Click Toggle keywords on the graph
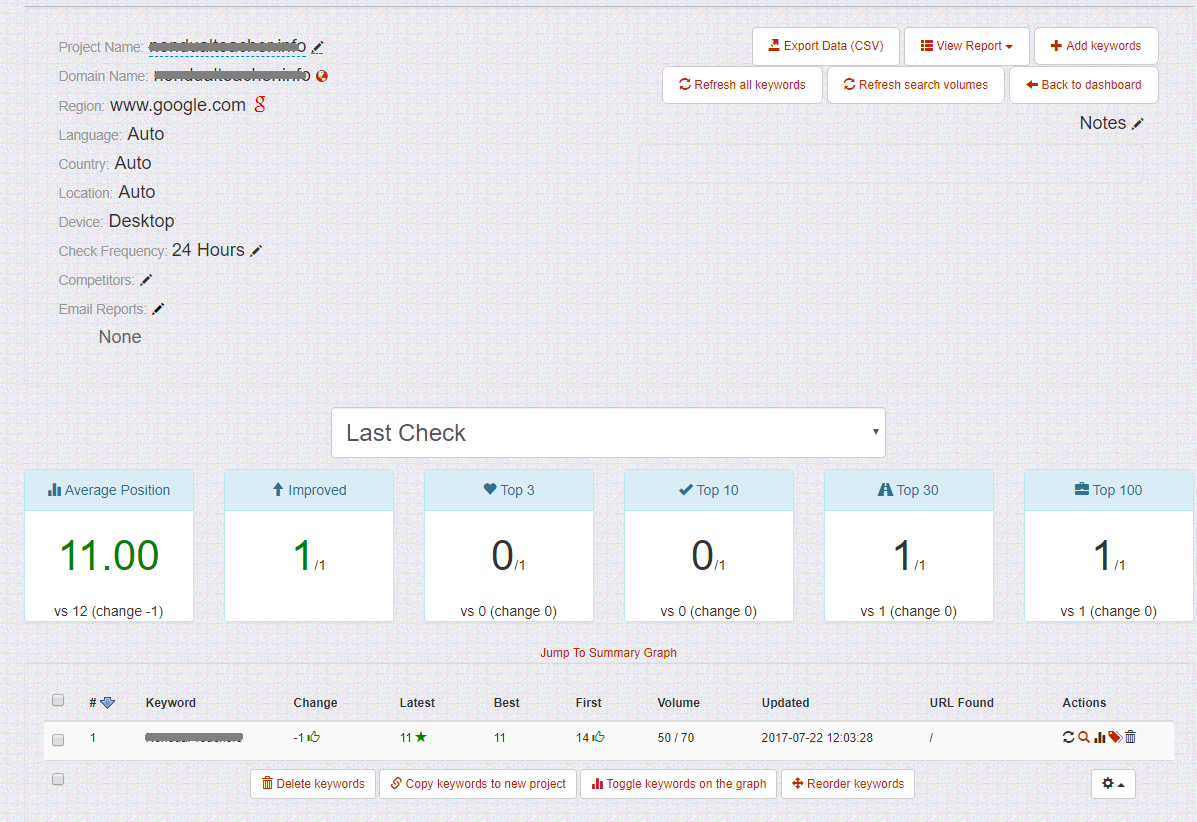The height and width of the screenshot is (822, 1197). pyautogui.click(x=679, y=784)
